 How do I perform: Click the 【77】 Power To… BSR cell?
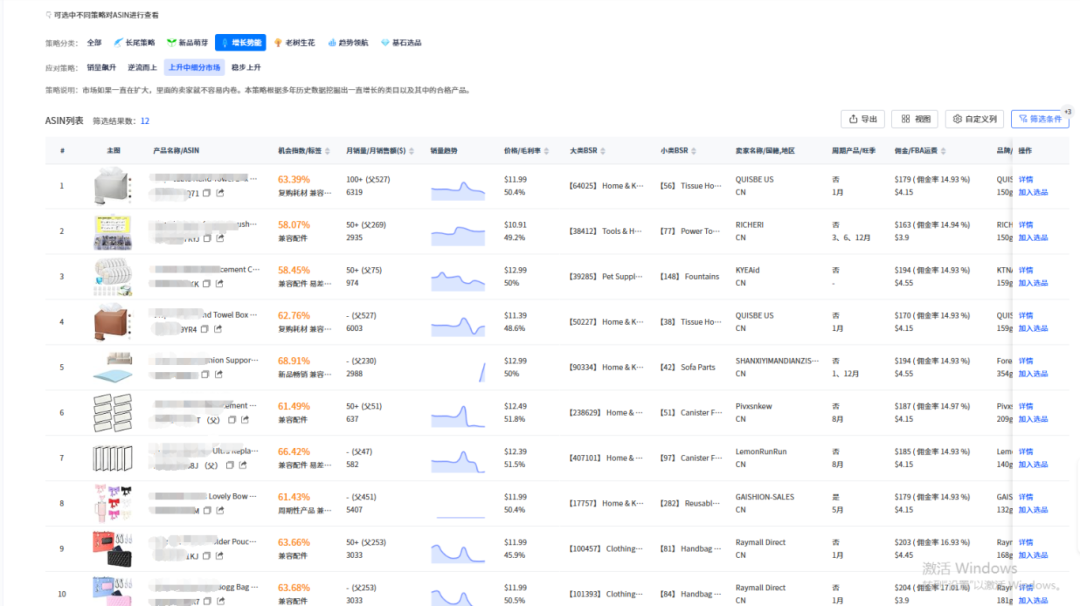tap(690, 231)
